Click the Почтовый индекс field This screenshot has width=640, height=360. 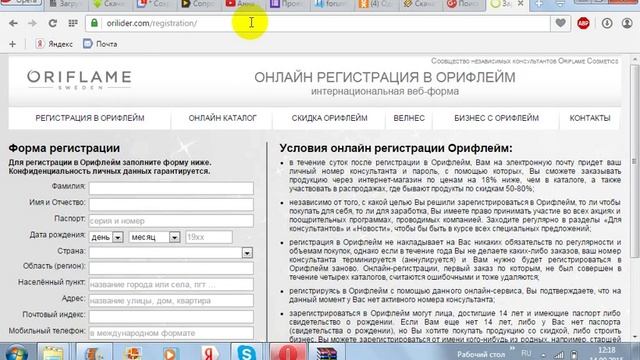coord(171,317)
